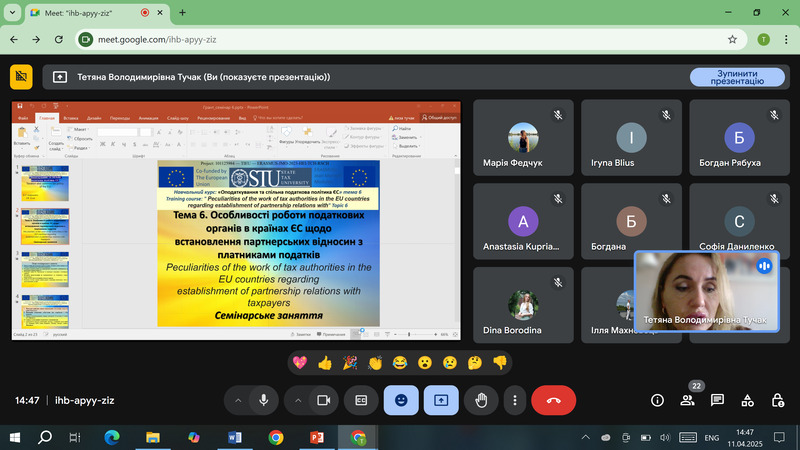Send the clapping hands reaction
This screenshot has height=450, width=800.
pyautogui.click(x=375, y=363)
